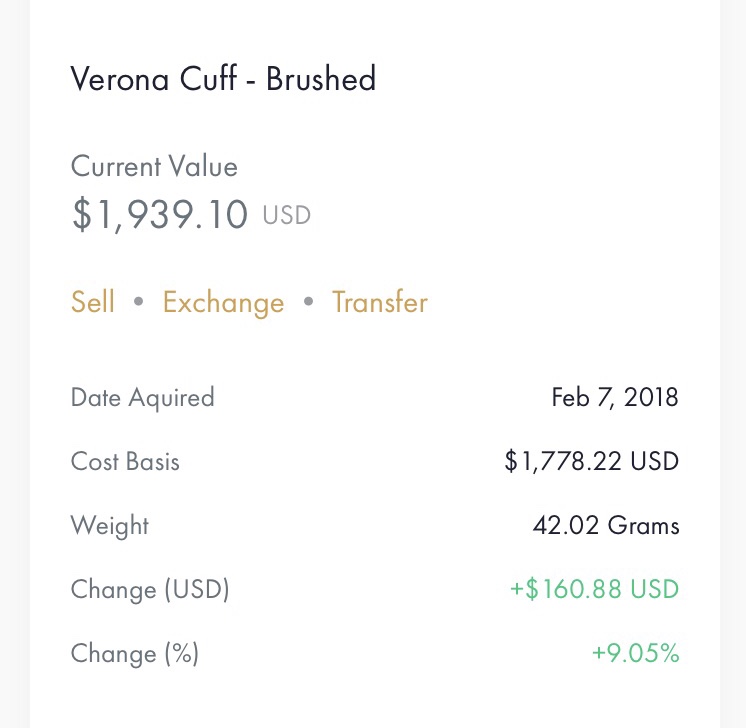Screen dimensions: 746x728
Task: Select the green +$160.88 USD value
Action: click(594, 590)
